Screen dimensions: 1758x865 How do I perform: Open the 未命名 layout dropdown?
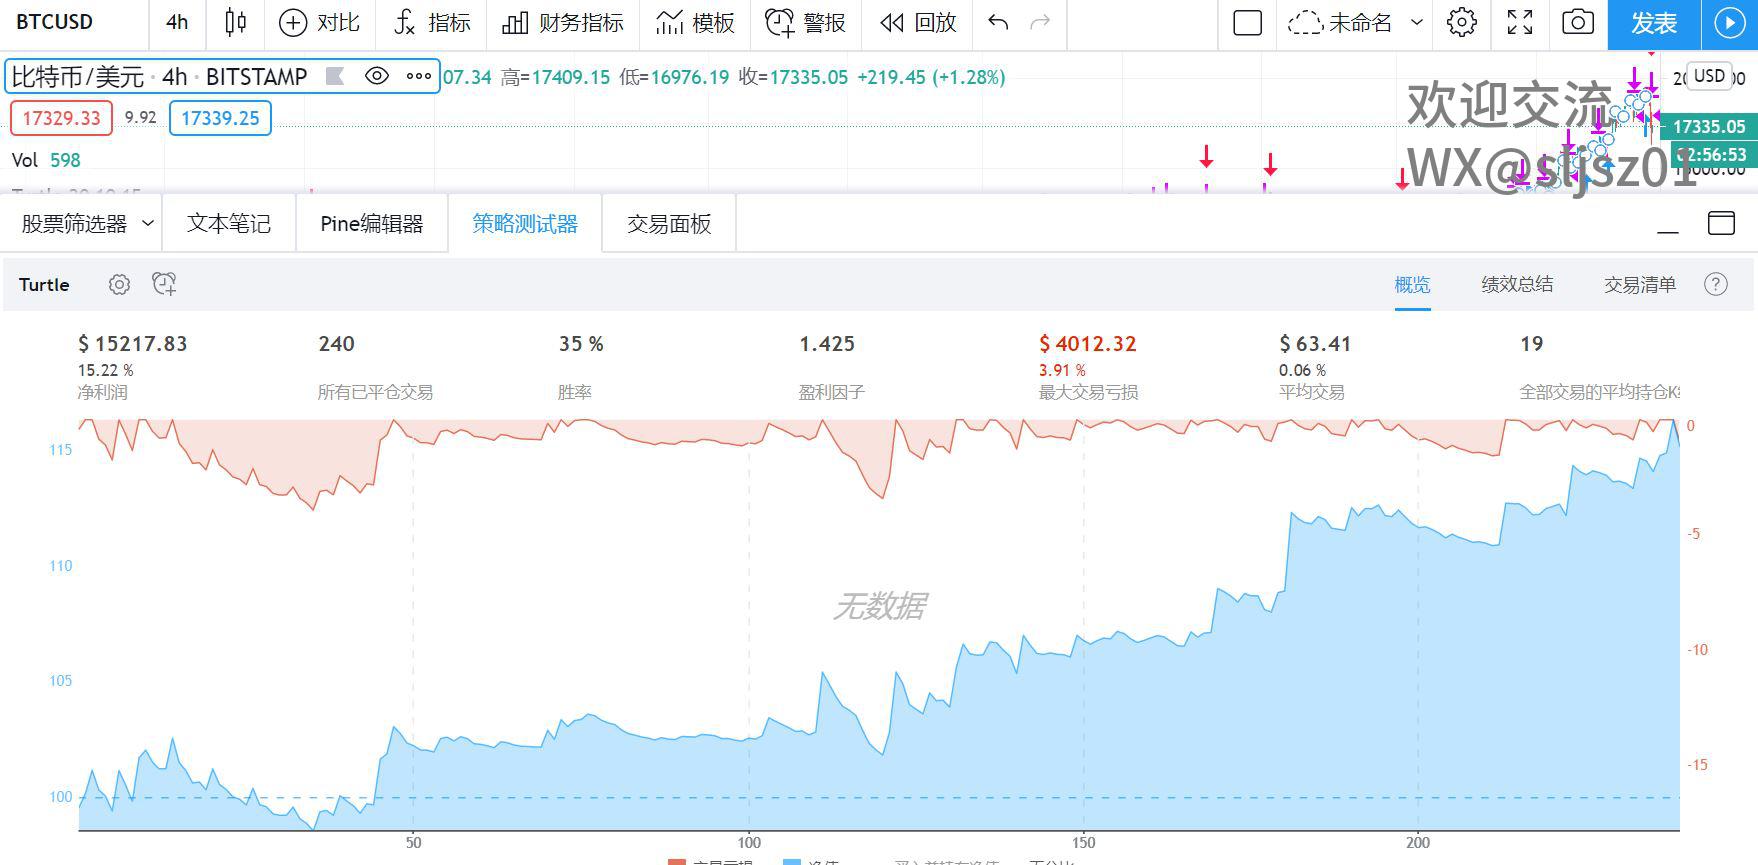pos(1416,22)
